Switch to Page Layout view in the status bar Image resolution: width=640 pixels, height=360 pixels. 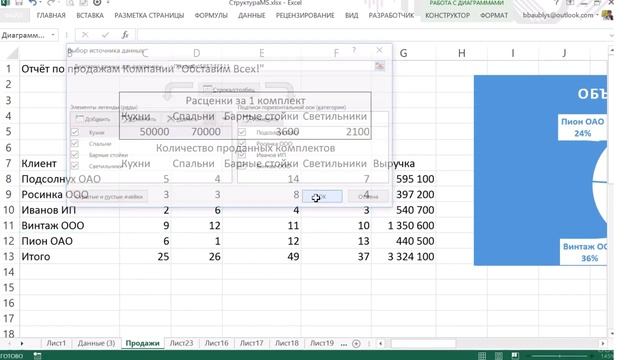coord(499,356)
